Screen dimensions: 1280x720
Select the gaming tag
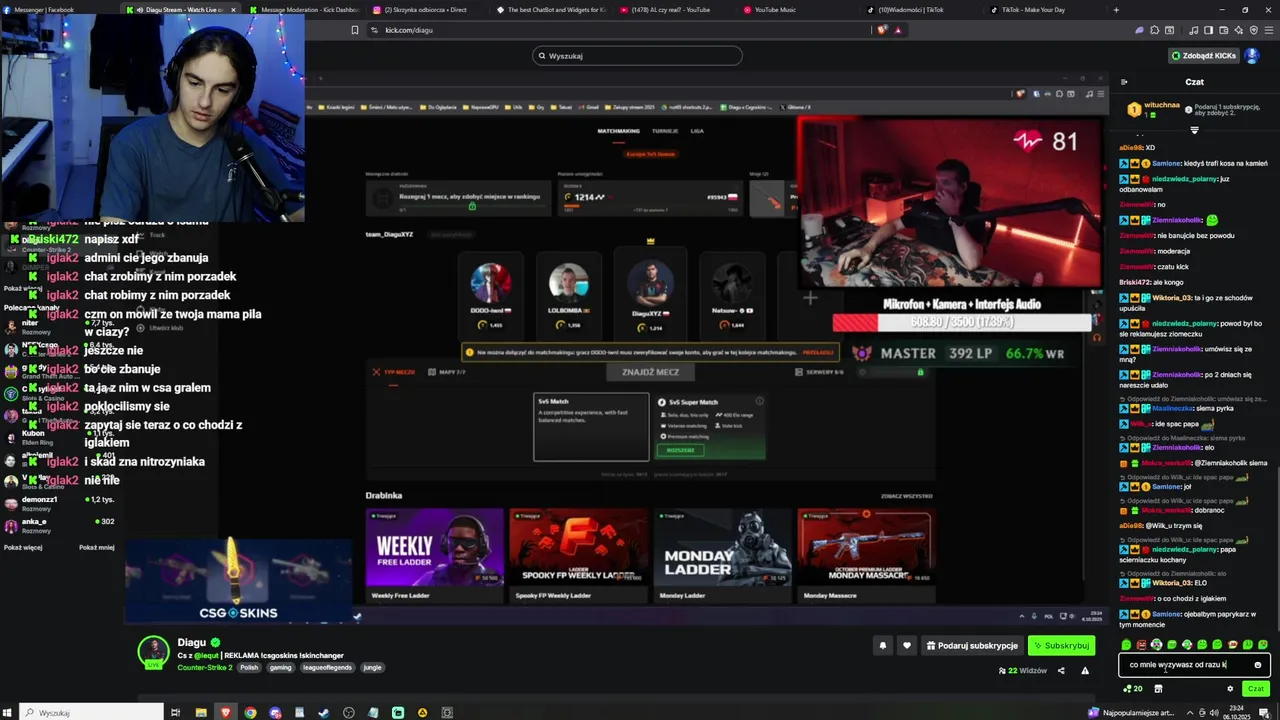click(280, 667)
